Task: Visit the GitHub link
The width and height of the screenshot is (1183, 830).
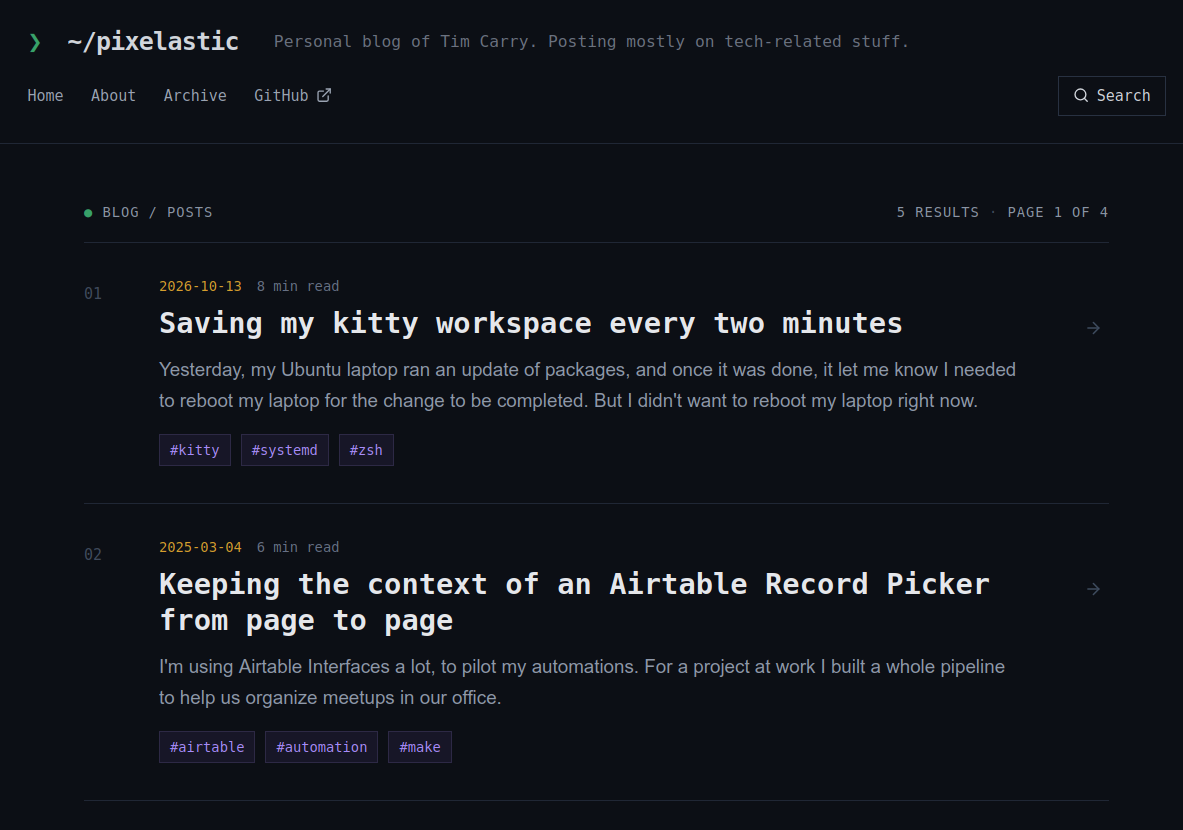Action: pyautogui.click(x=292, y=96)
